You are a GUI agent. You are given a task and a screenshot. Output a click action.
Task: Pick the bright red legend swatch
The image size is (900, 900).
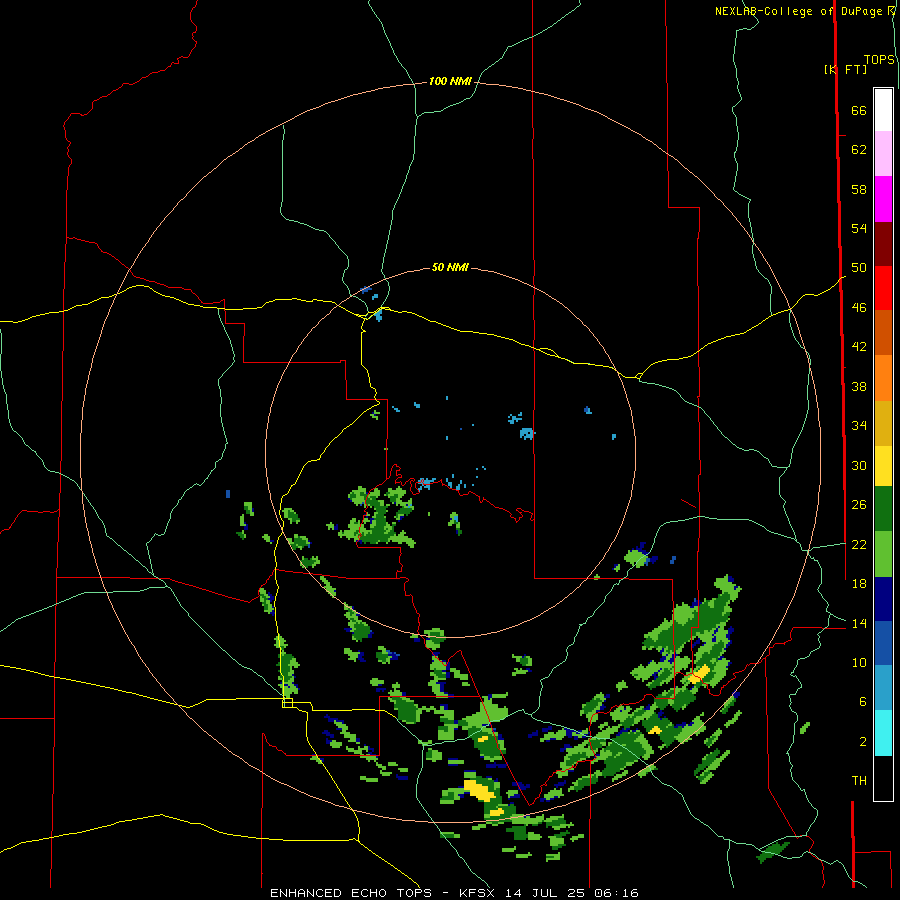[x=883, y=288]
